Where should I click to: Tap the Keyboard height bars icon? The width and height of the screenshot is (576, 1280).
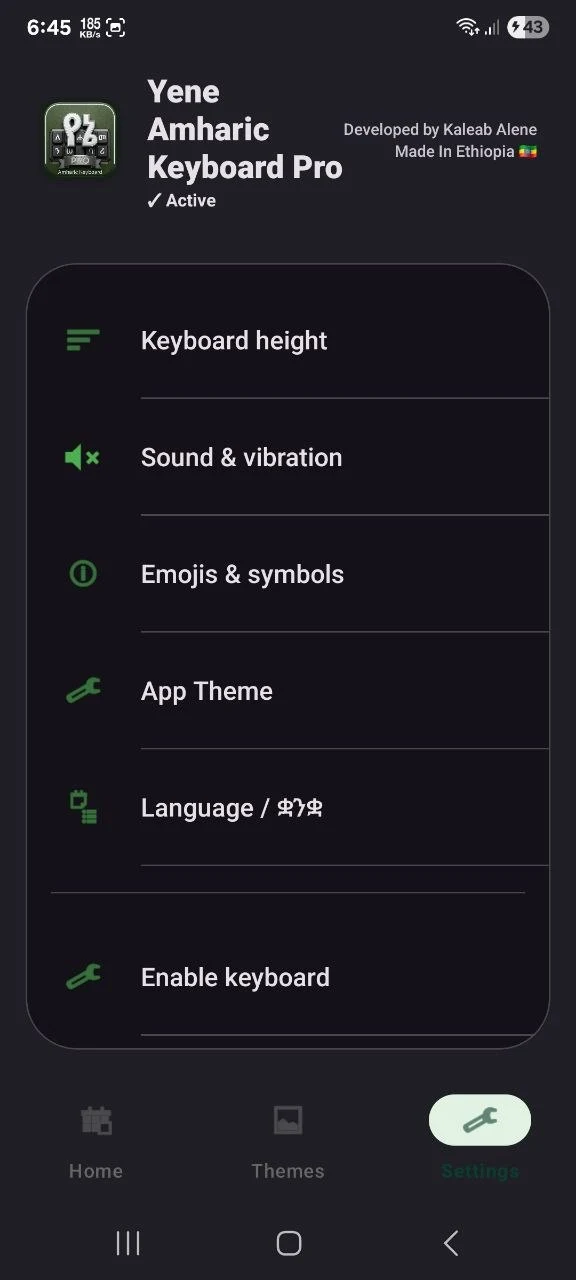click(83, 340)
